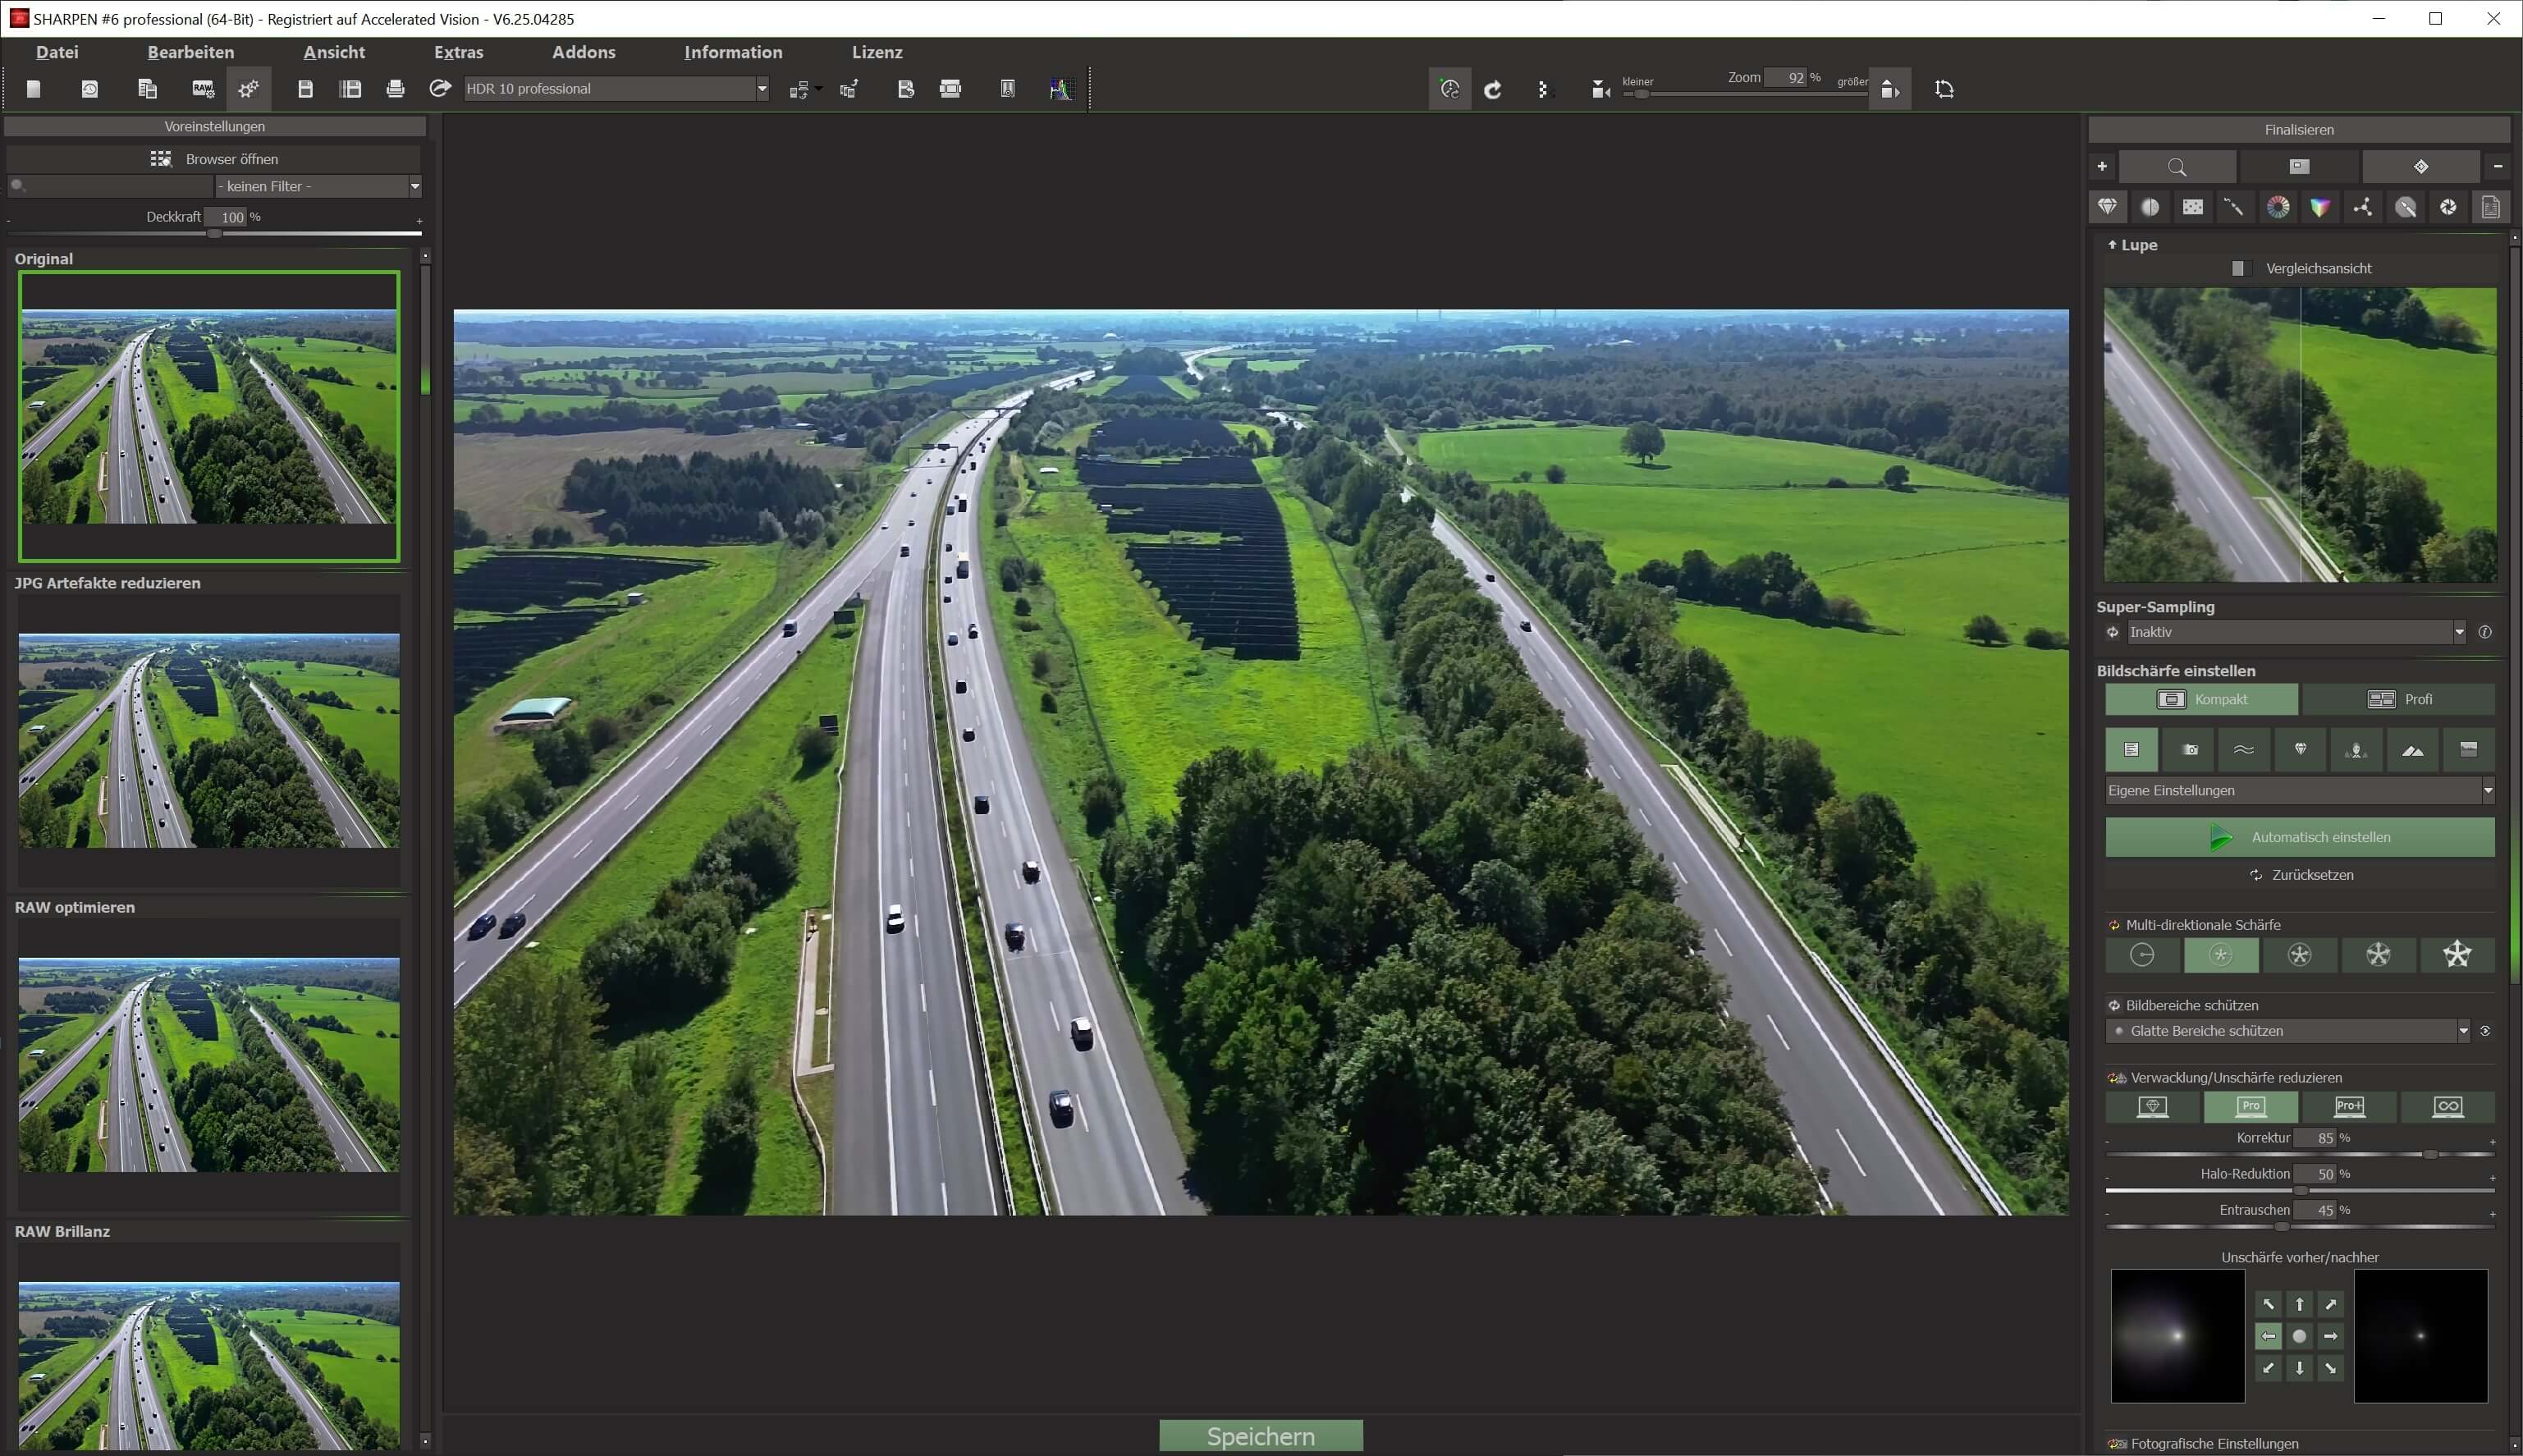
Task: Open the Addons menu
Action: point(583,52)
